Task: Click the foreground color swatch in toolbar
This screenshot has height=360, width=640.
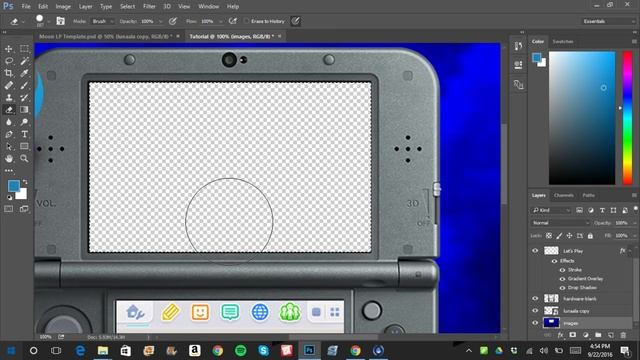Action: point(13,186)
